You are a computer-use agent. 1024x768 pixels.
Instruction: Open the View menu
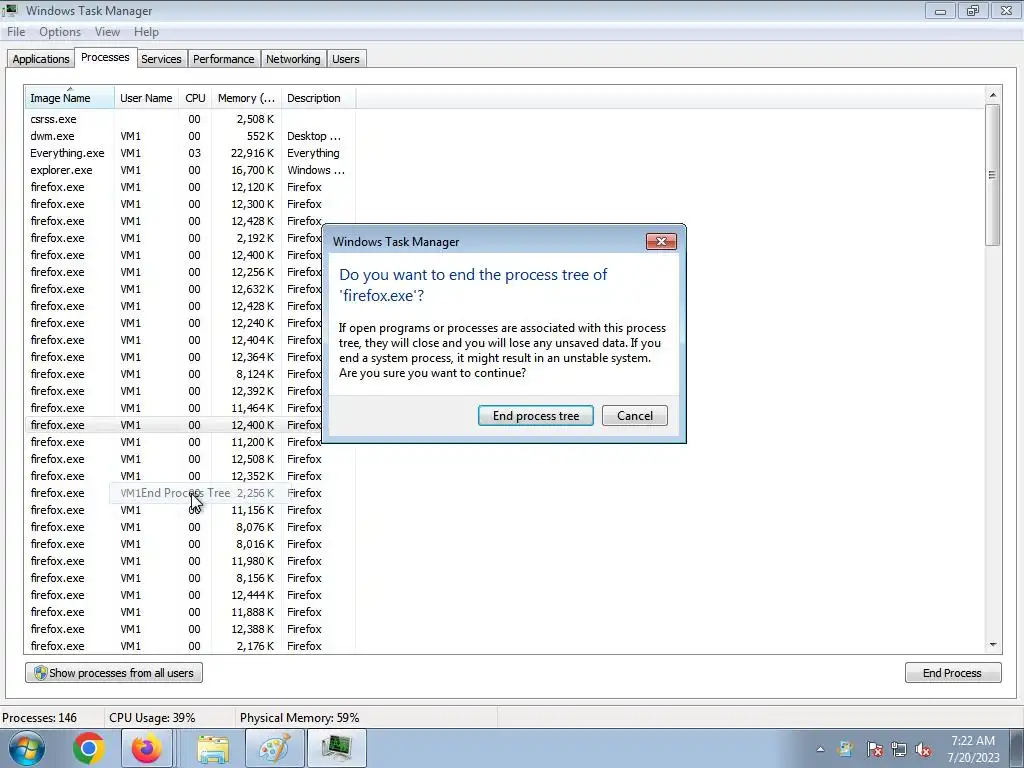[107, 32]
